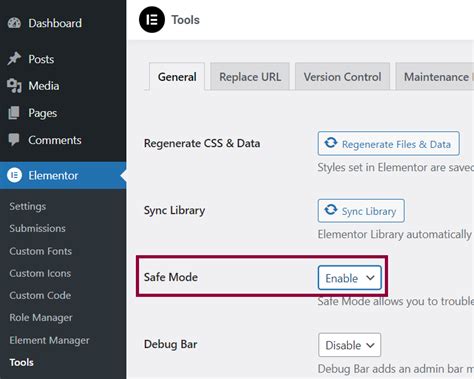Click the Posts pushpin icon
The width and height of the screenshot is (474, 379).
point(14,59)
